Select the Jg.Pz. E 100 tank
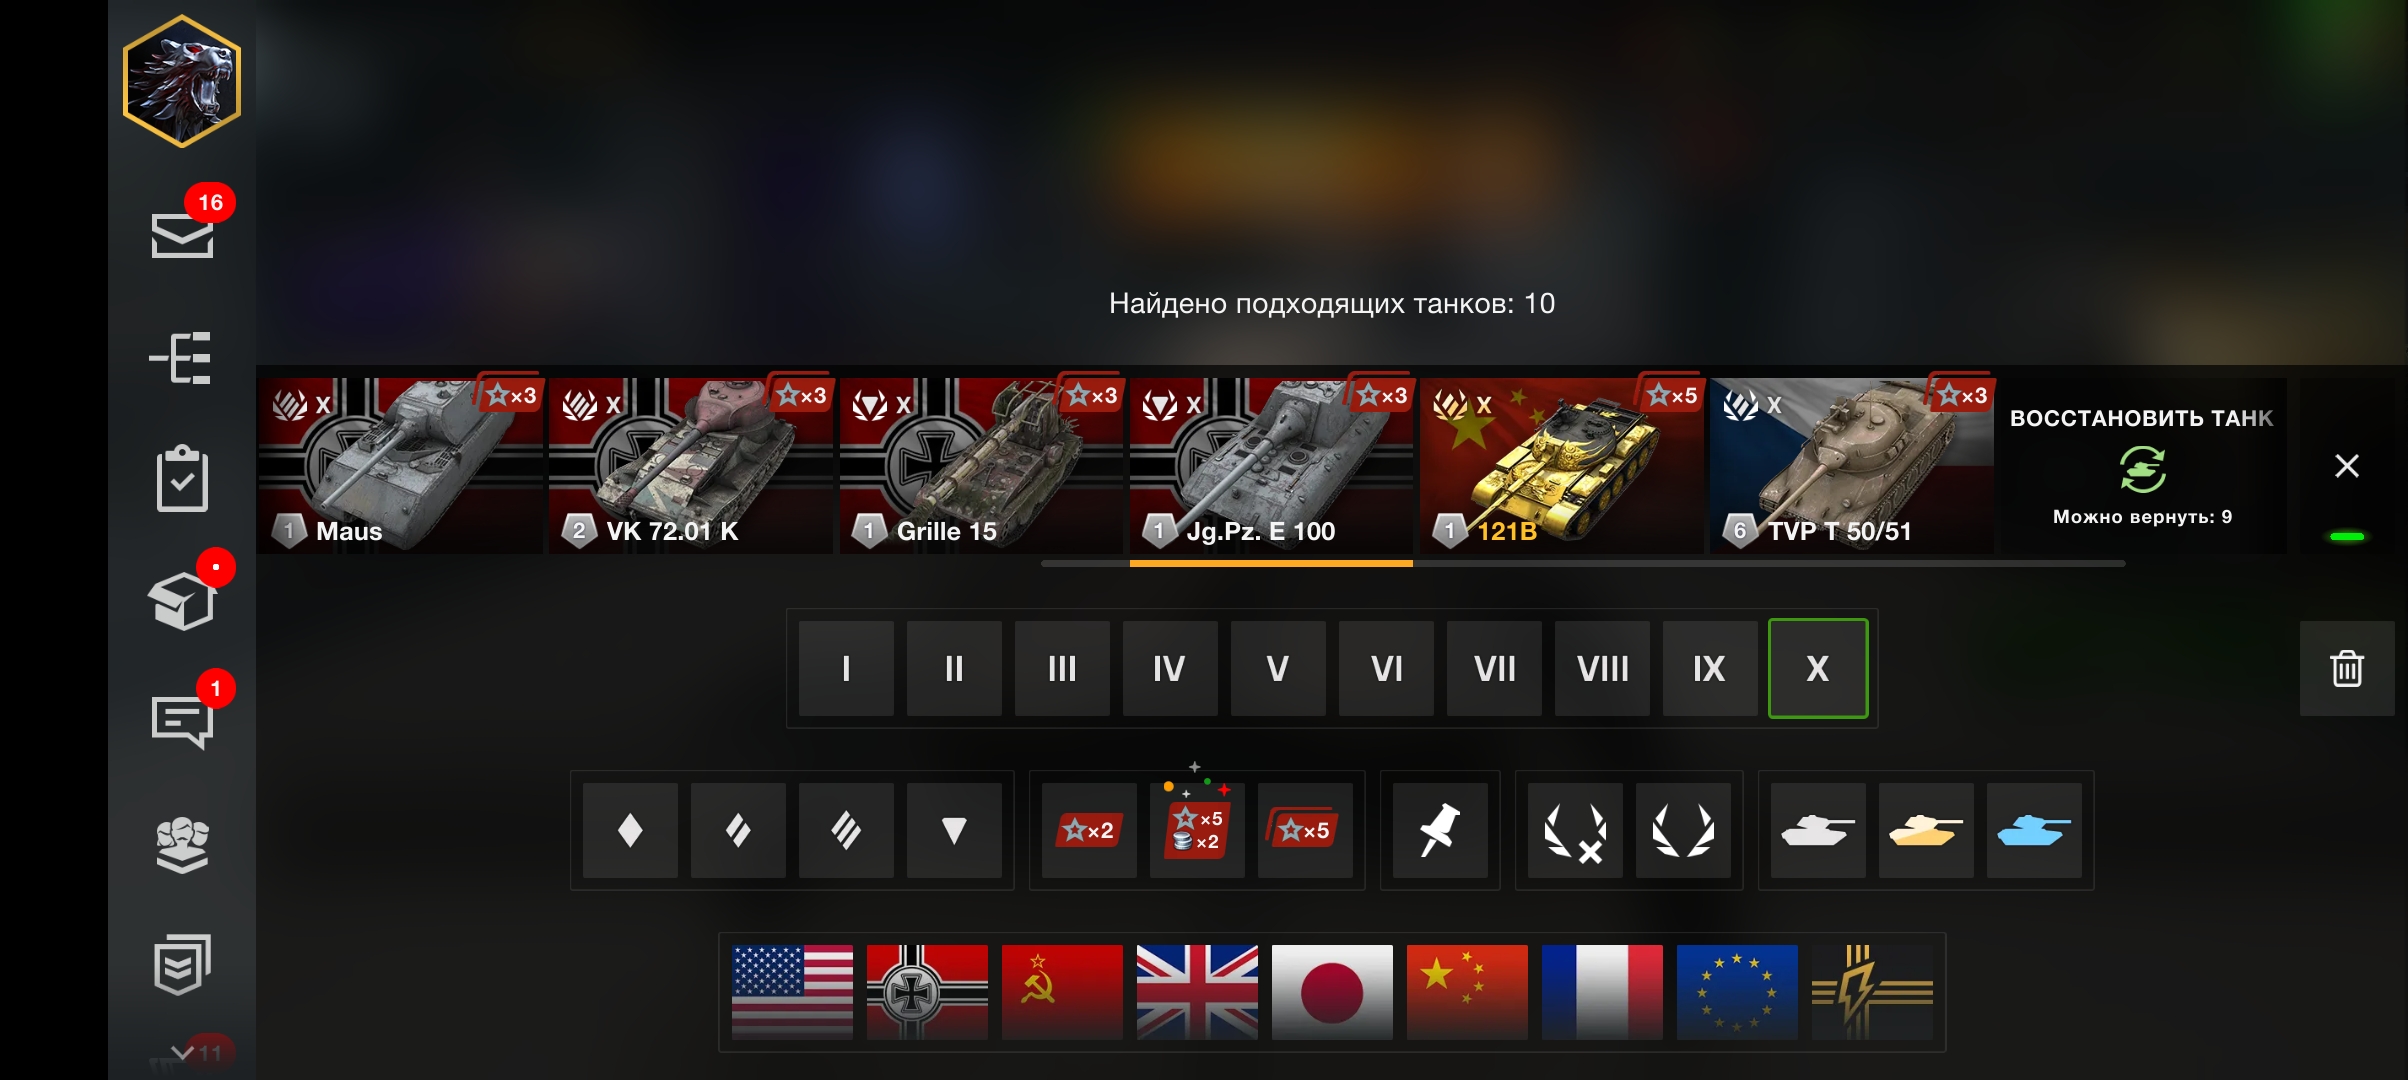The width and height of the screenshot is (2408, 1080). 1271,466
